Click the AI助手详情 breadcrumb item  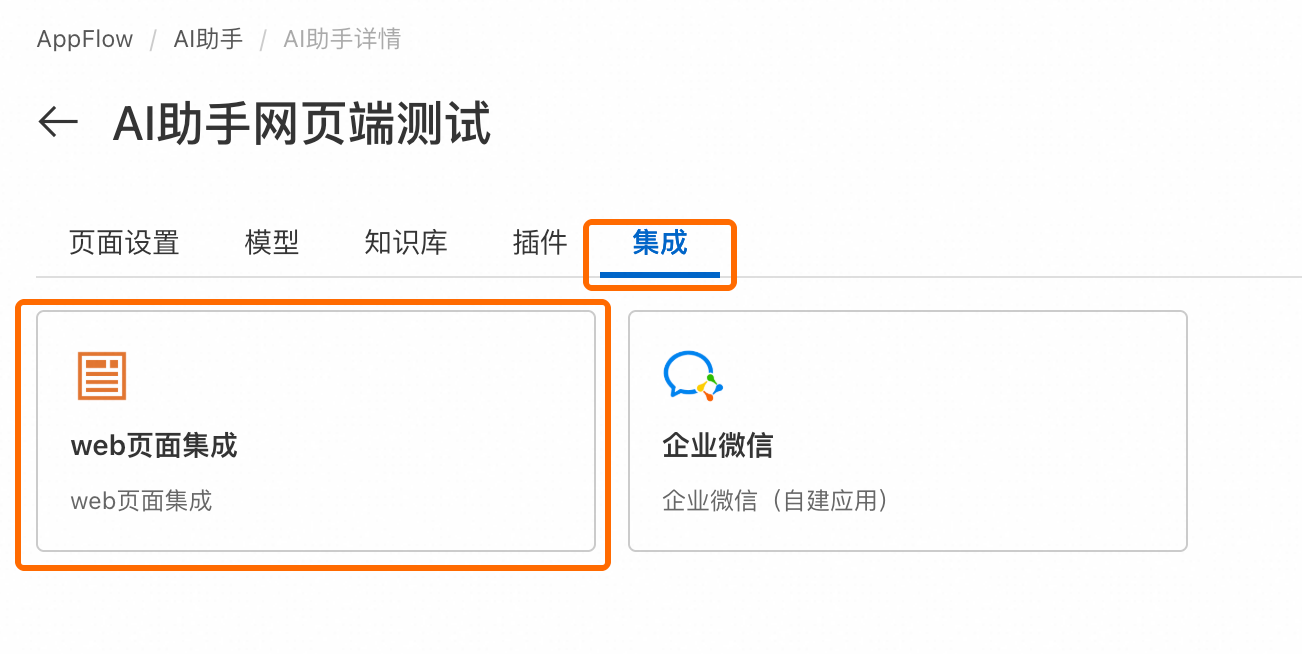click(342, 40)
